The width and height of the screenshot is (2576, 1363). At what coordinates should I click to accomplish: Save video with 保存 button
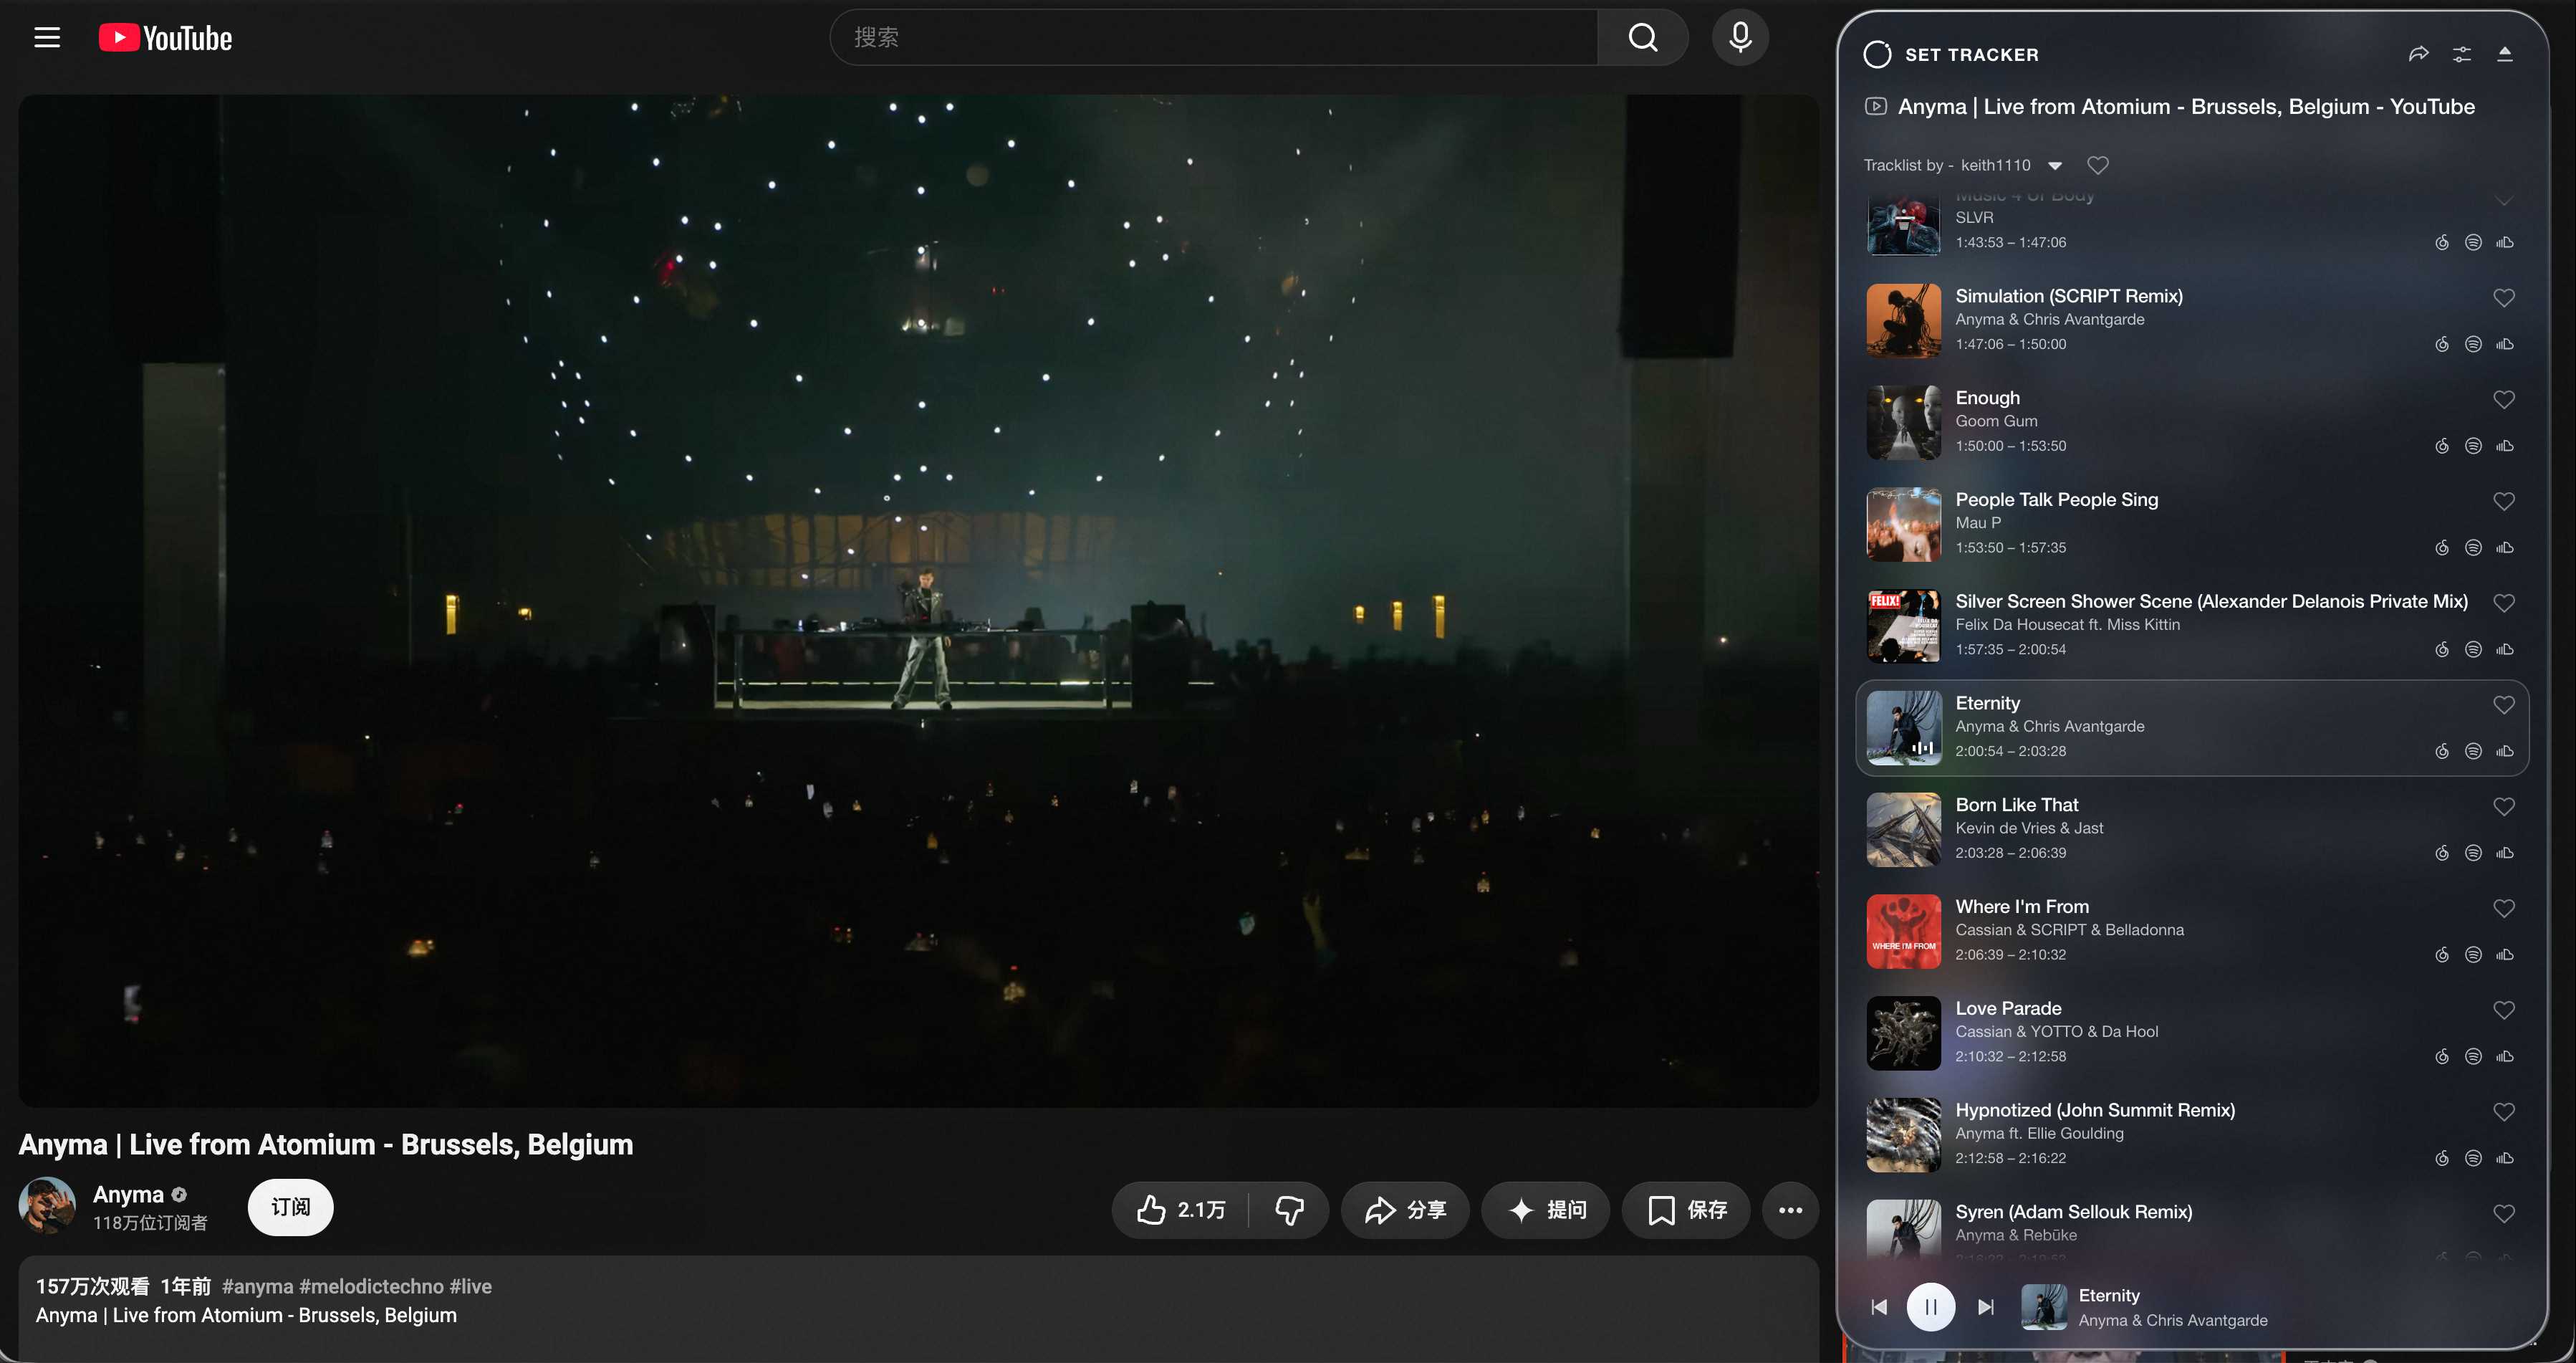pyautogui.click(x=1686, y=1210)
